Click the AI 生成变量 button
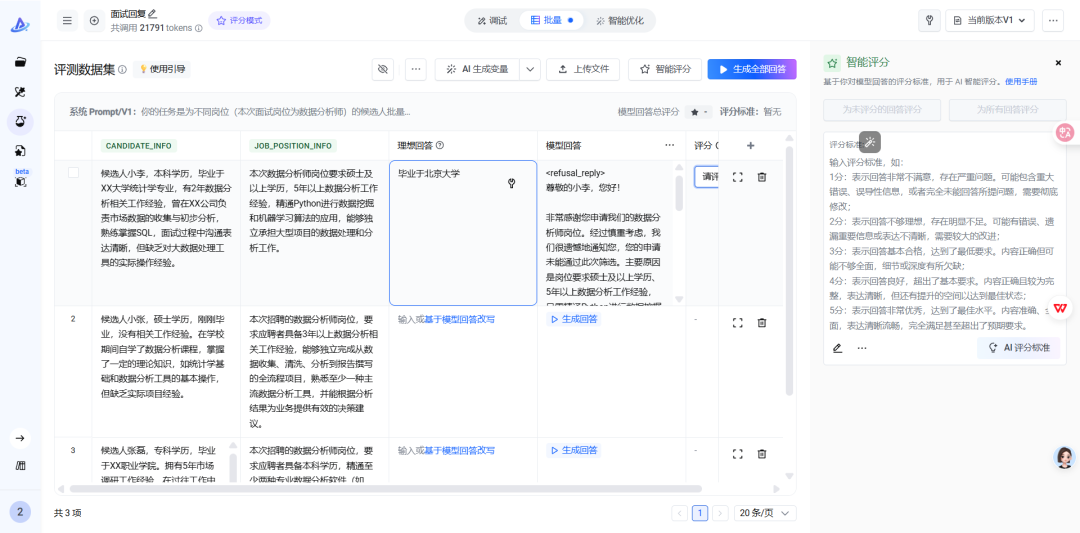Screen dimensions: 1080x533 tap(477, 69)
